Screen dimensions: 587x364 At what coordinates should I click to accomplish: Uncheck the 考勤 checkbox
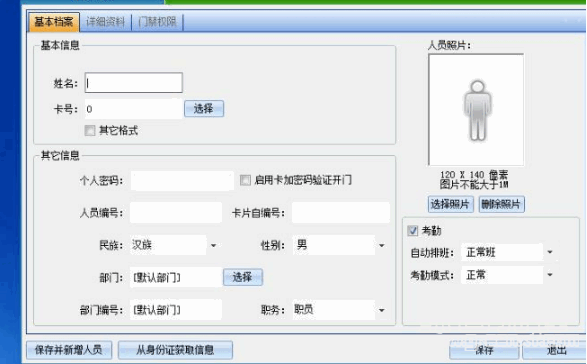413,231
